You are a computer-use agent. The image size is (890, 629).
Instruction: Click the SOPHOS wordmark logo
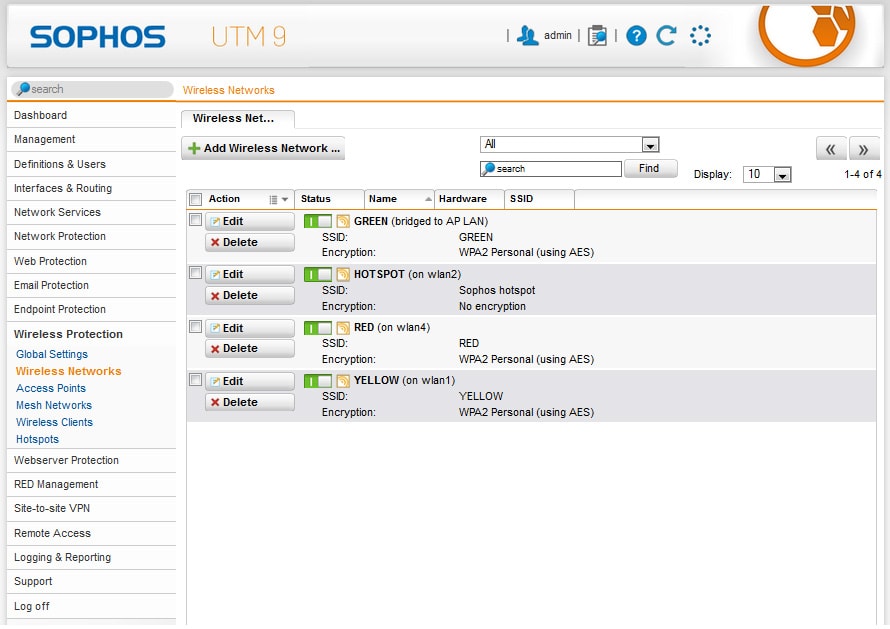(98, 37)
